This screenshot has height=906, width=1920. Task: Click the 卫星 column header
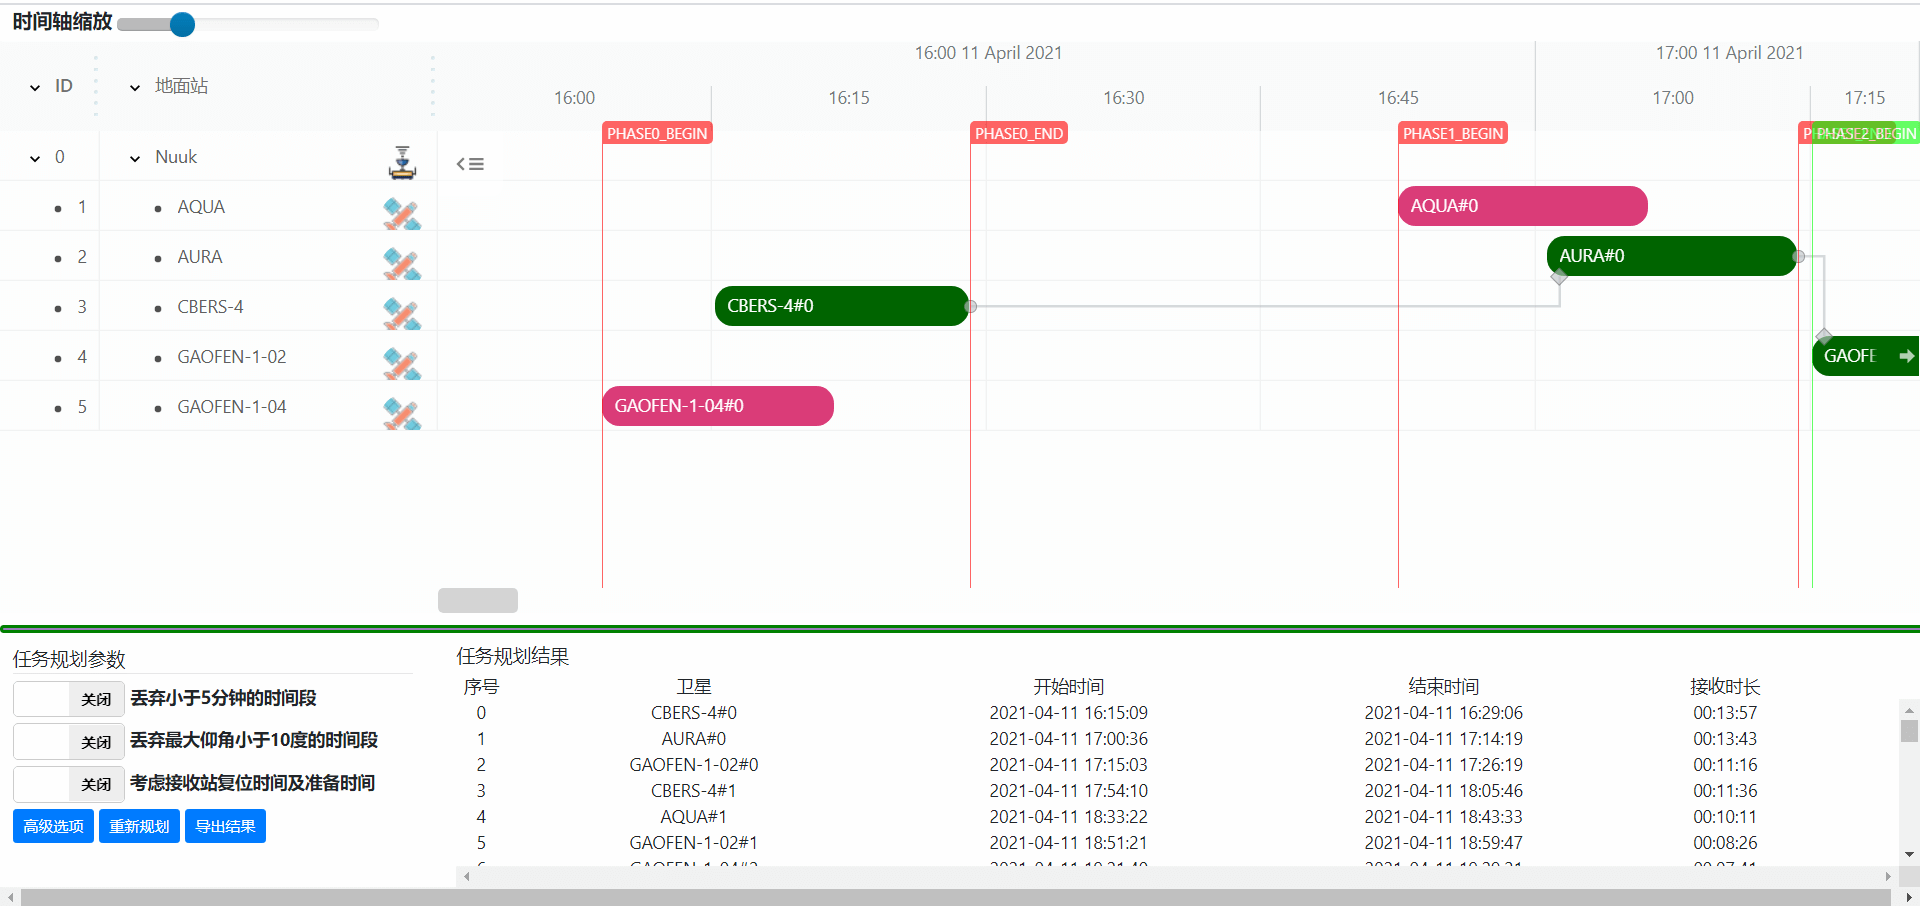[694, 686]
